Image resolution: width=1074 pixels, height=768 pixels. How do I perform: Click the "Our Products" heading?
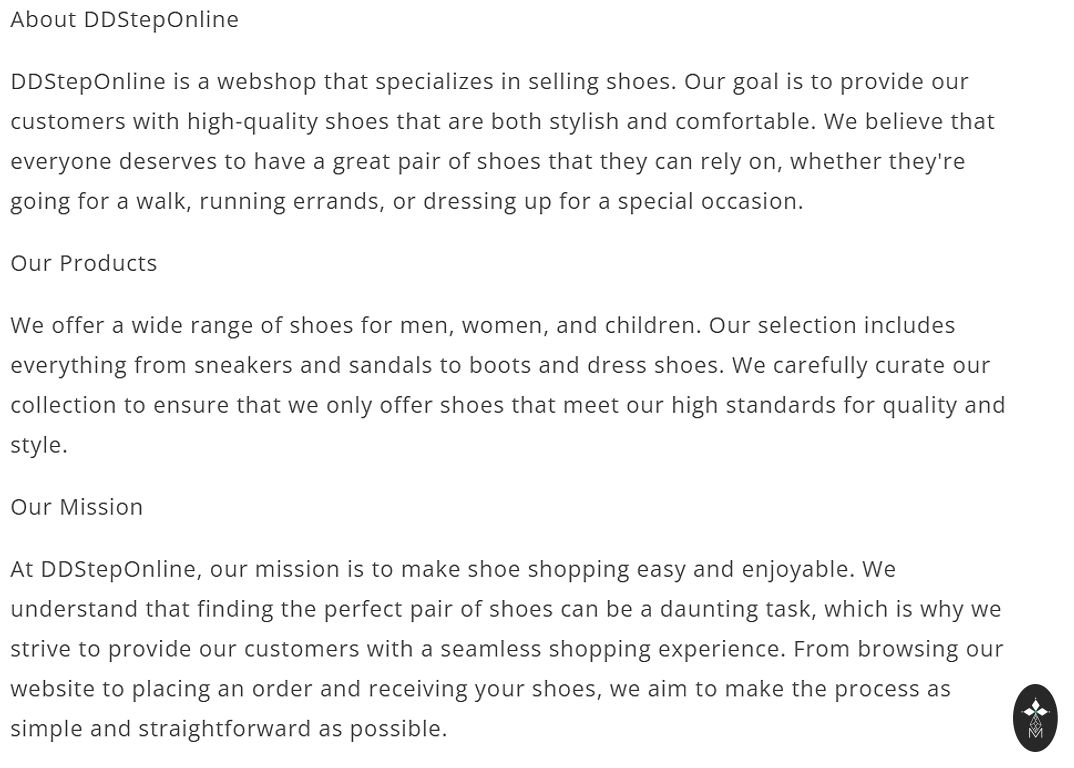[x=84, y=263]
